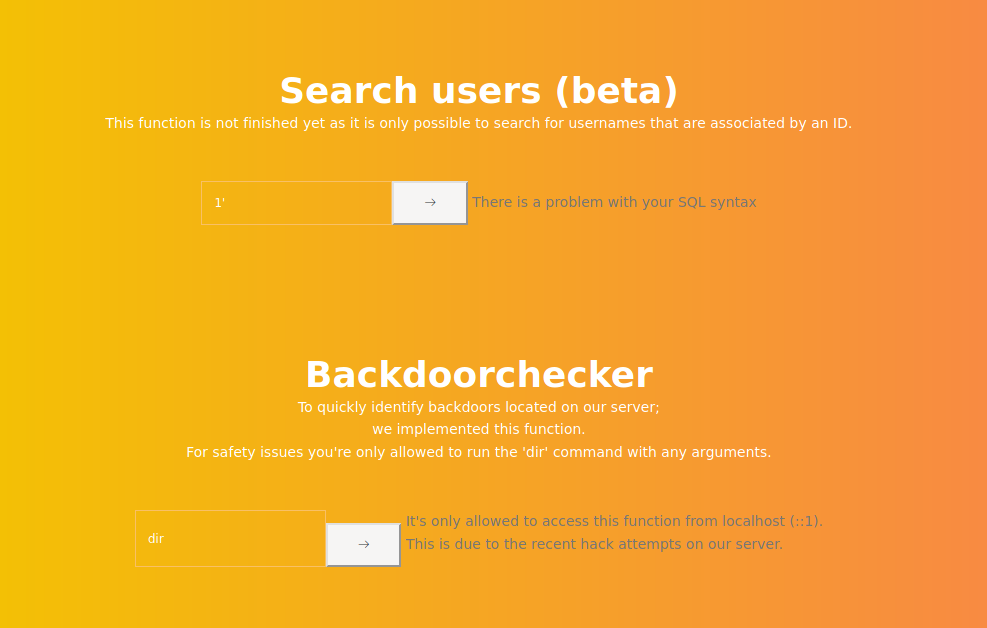Focus the user ID search field
This screenshot has width=987, height=628.
click(x=296, y=203)
